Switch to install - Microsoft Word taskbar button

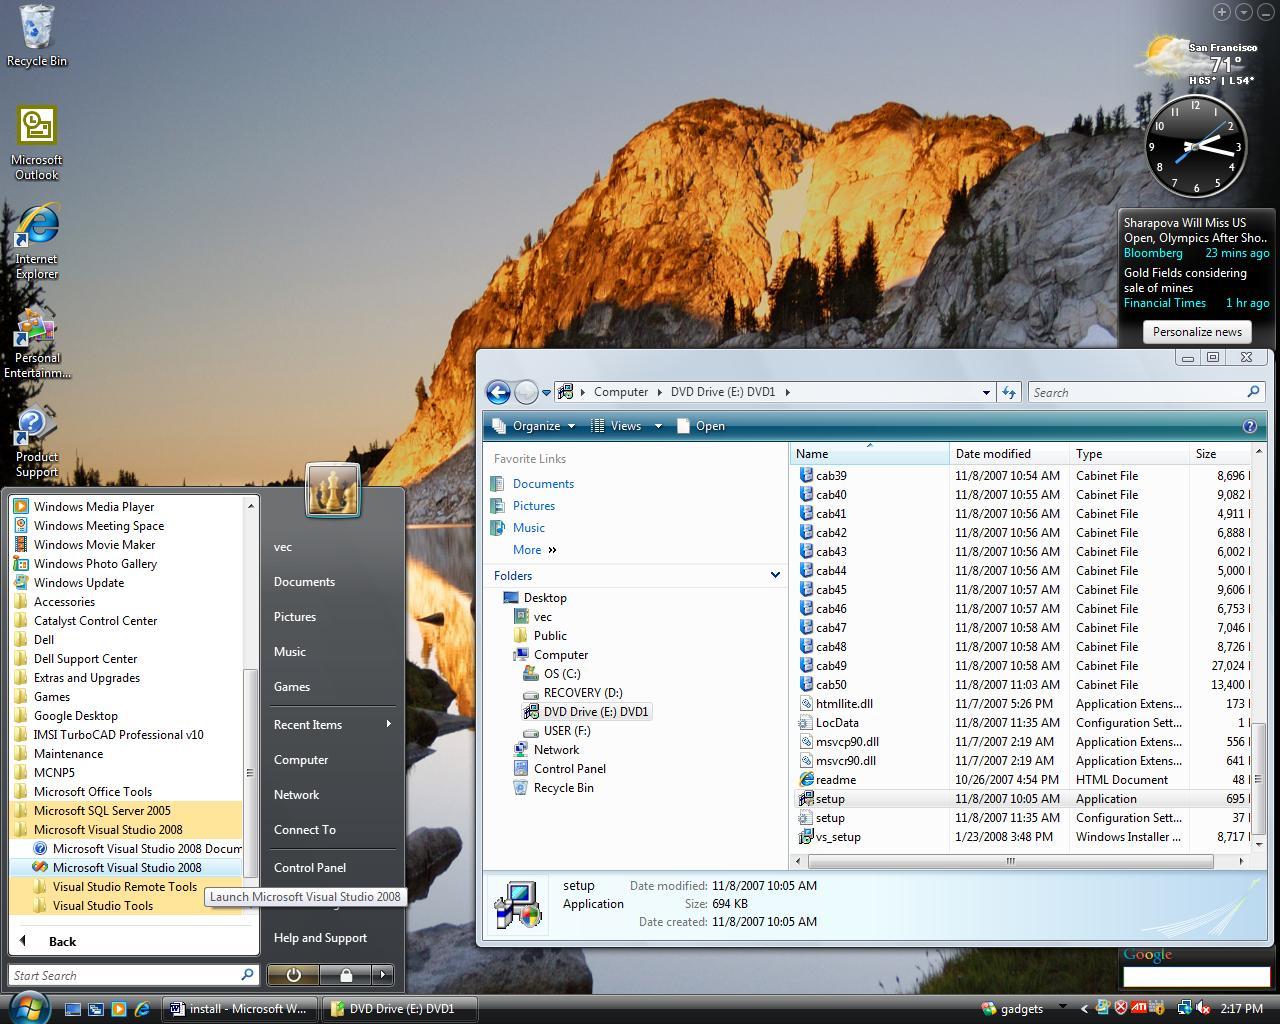[240, 1008]
